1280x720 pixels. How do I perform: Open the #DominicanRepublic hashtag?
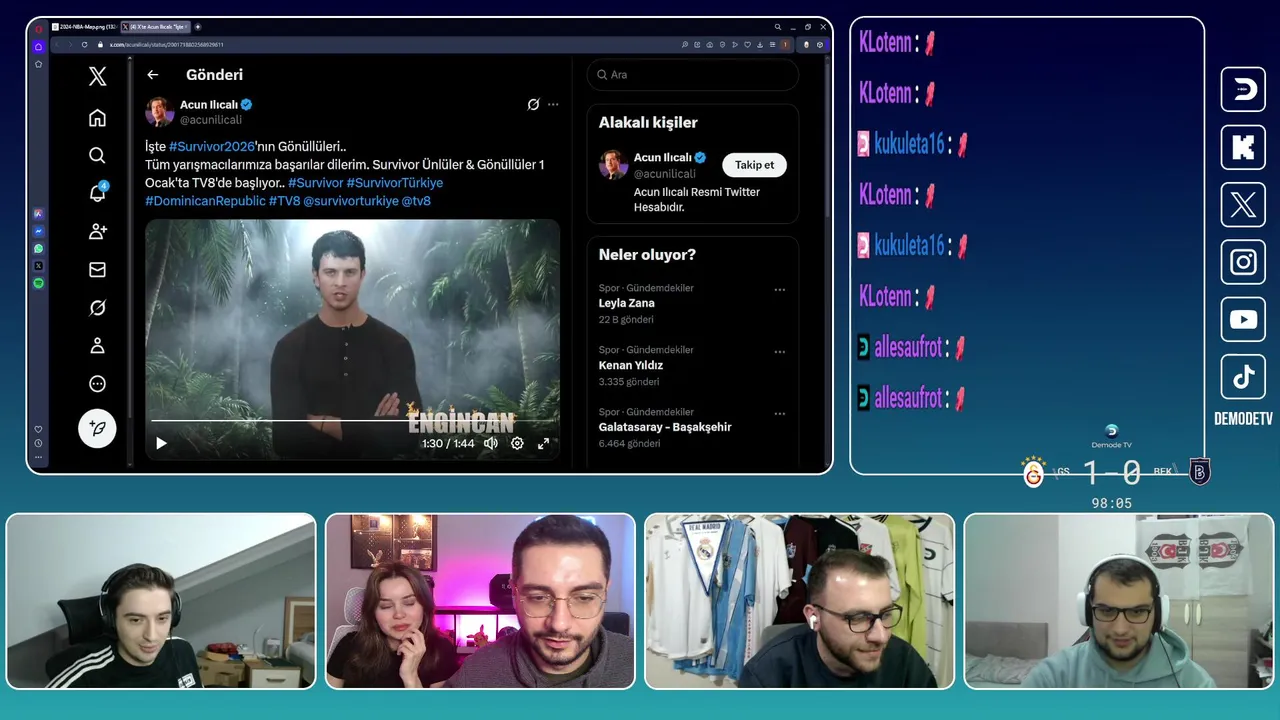(205, 201)
